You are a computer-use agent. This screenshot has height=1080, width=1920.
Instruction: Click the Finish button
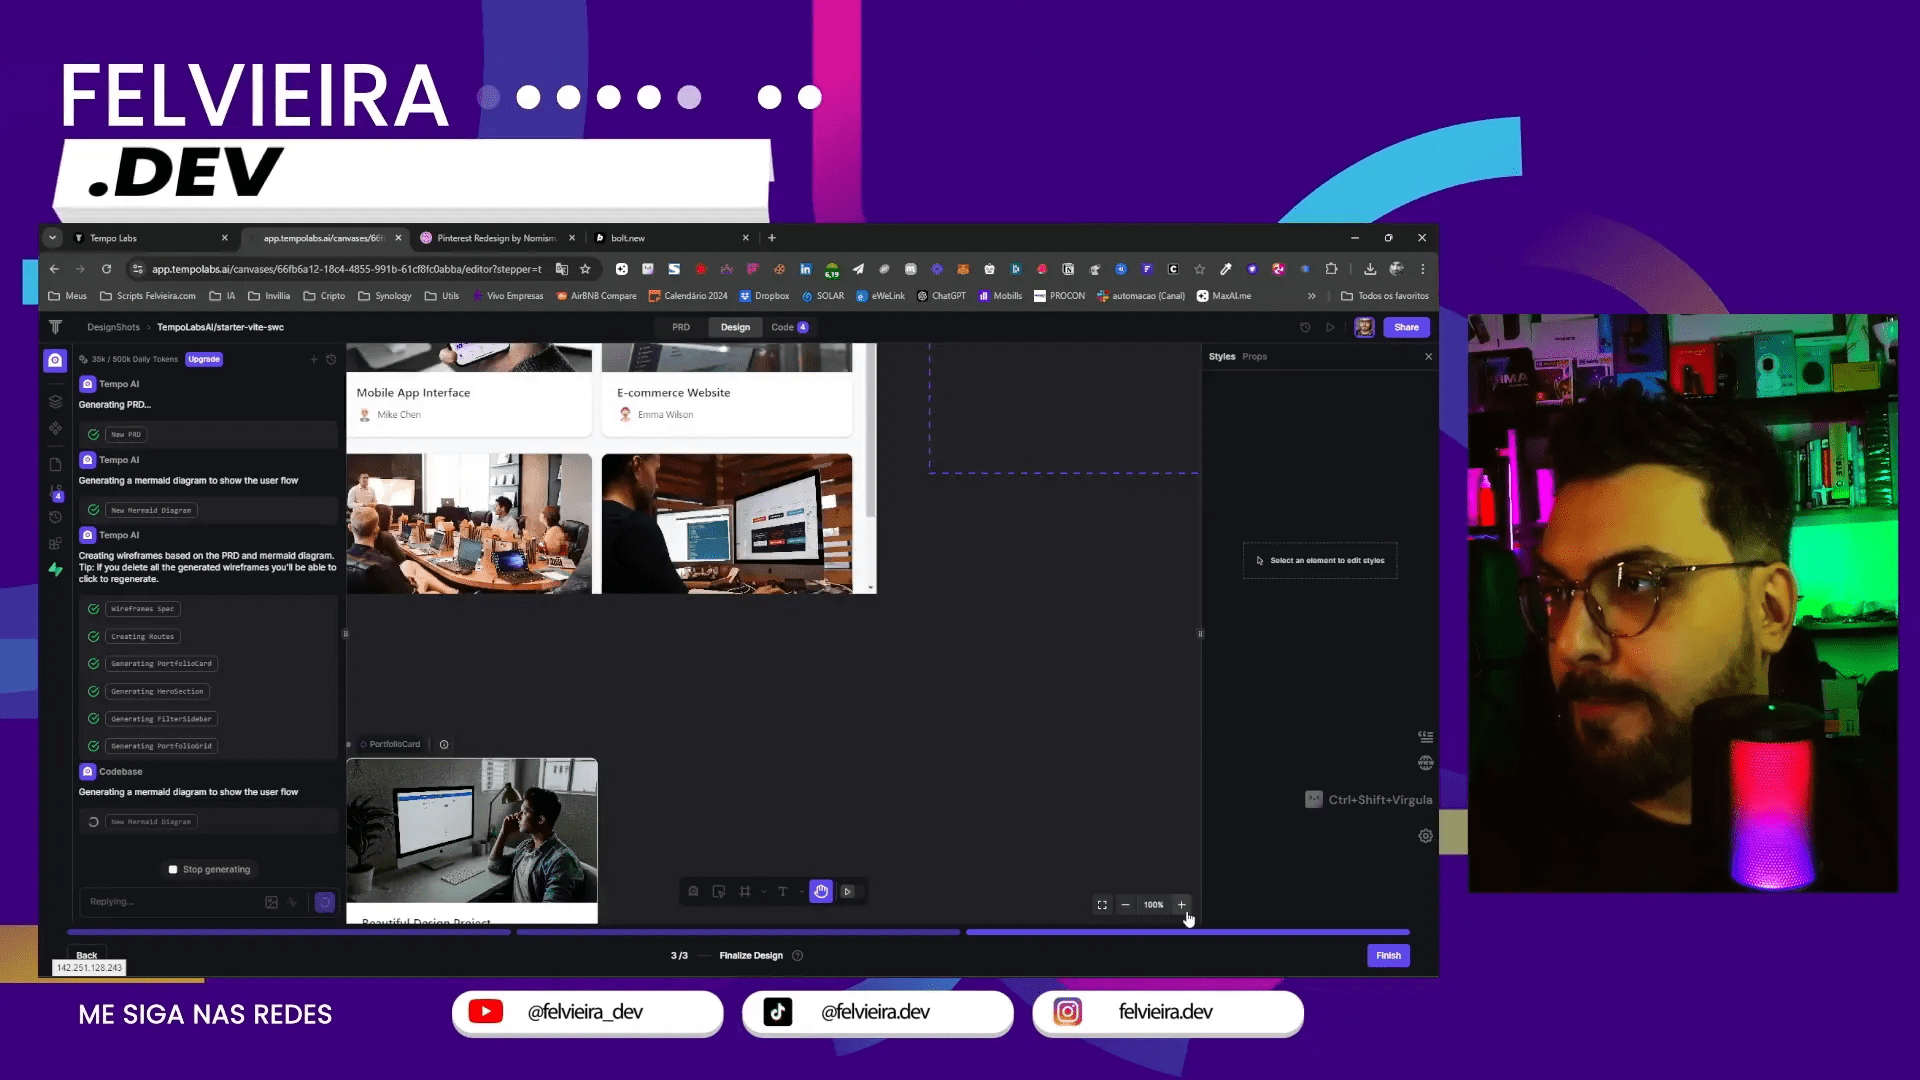[1388, 956]
